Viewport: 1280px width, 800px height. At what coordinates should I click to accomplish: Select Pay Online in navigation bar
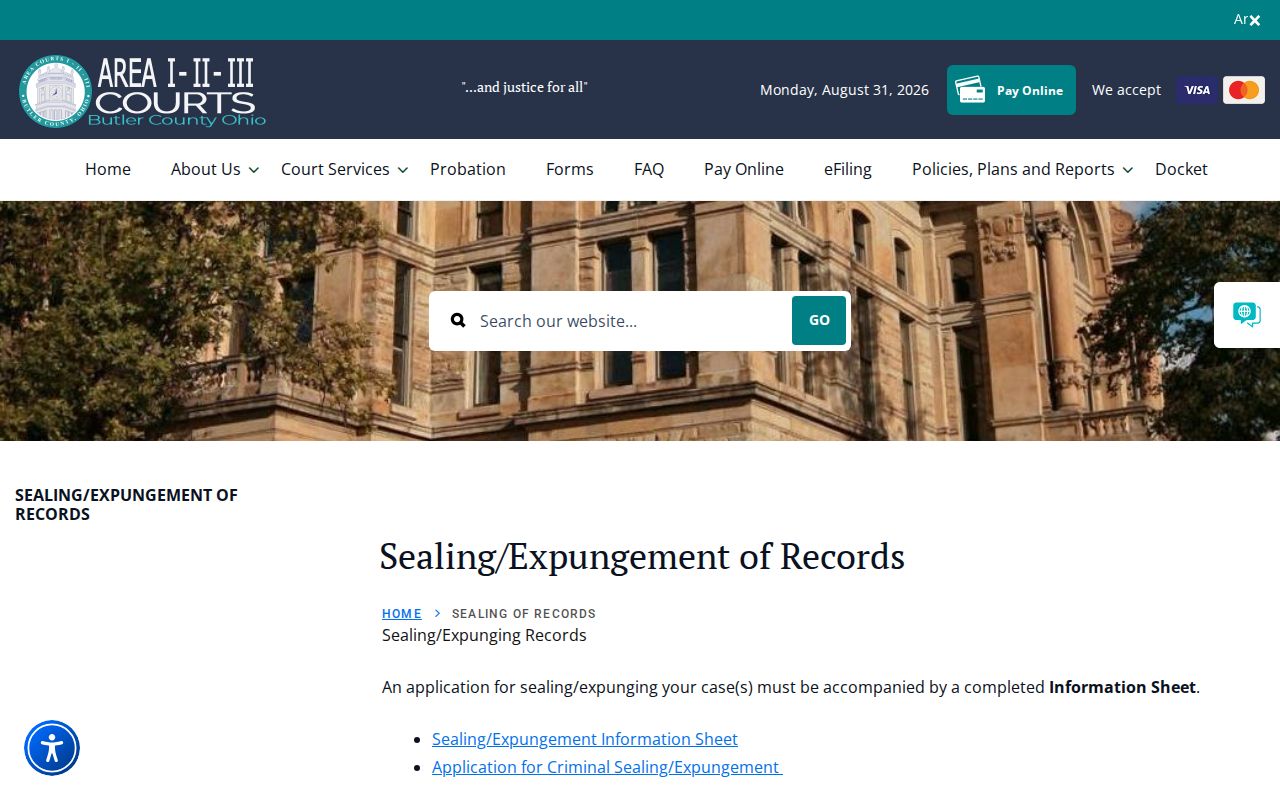[744, 169]
